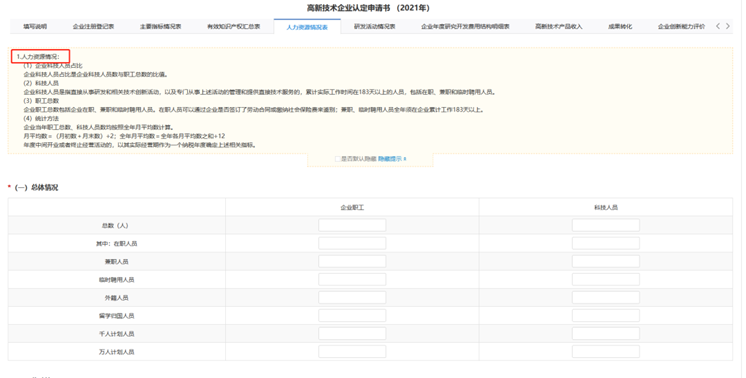The image size is (746, 378).
Task: Click the (3) 职工总数 hint line
Action: click(x=41, y=101)
